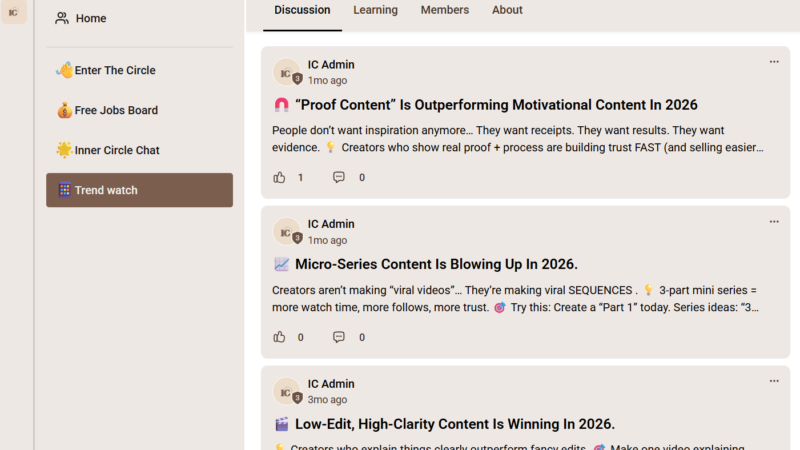Switch to the Discussion tab
The image size is (800, 450).
pos(302,10)
